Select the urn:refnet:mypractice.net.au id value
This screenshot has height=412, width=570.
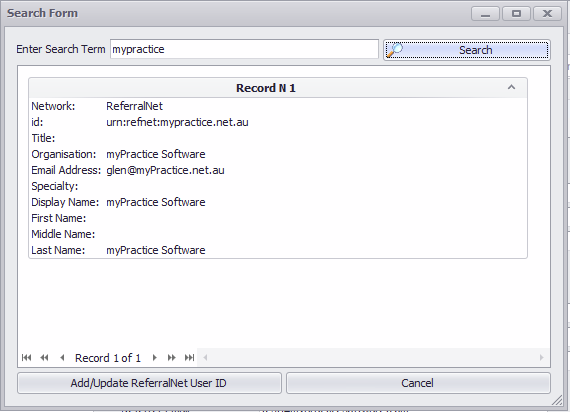[177, 122]
